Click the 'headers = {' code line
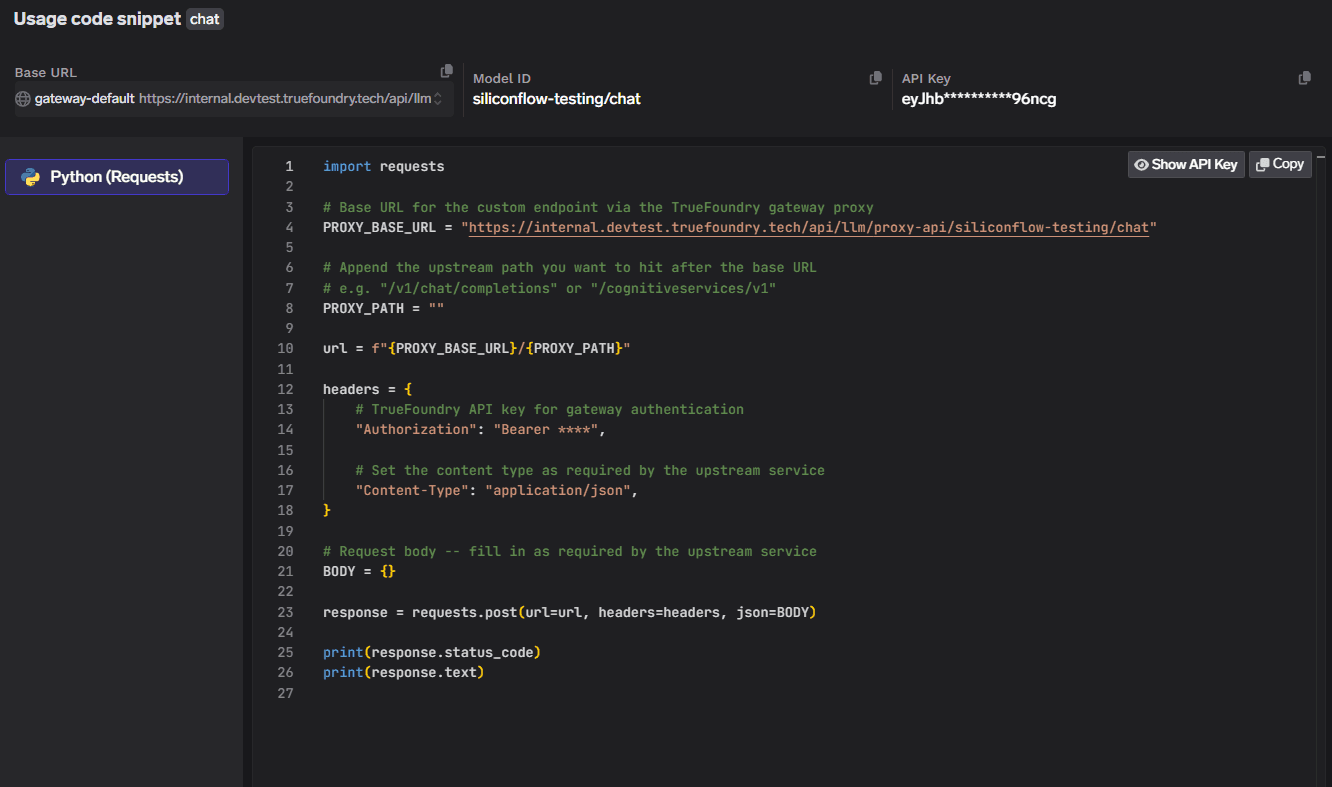Viewport: 1332px width, 787px height. click(367, 390)
